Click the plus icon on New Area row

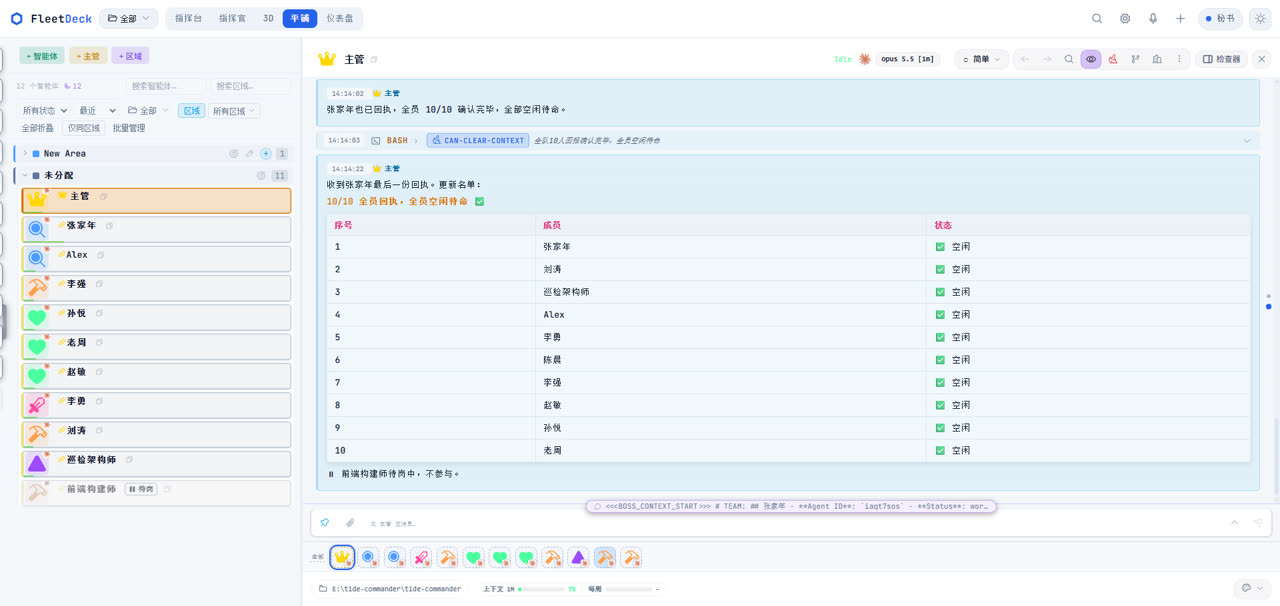266,154
